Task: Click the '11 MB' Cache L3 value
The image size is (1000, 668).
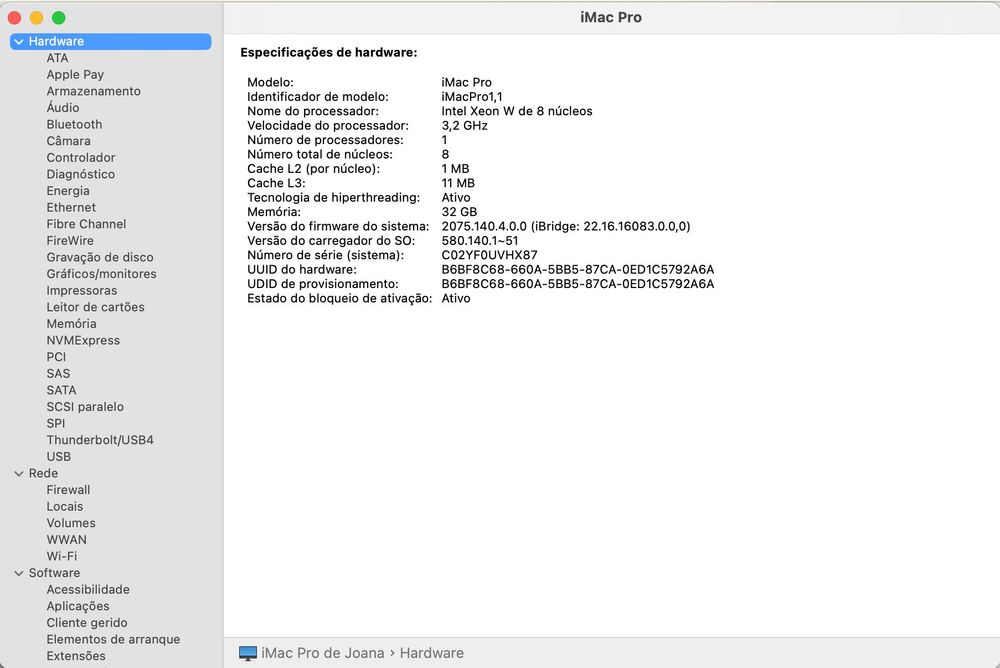Action: click(x=458, y=183)
